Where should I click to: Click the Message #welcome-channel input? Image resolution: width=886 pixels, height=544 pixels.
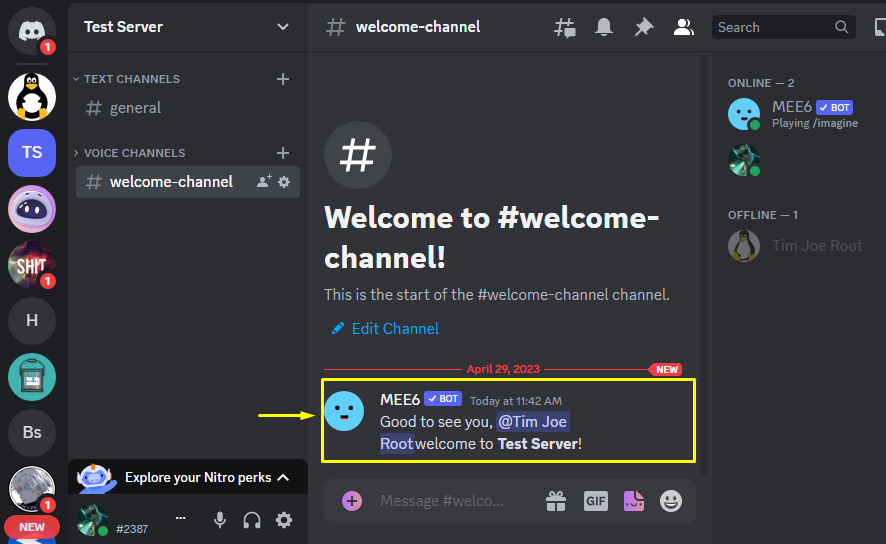tap(441, 501)
